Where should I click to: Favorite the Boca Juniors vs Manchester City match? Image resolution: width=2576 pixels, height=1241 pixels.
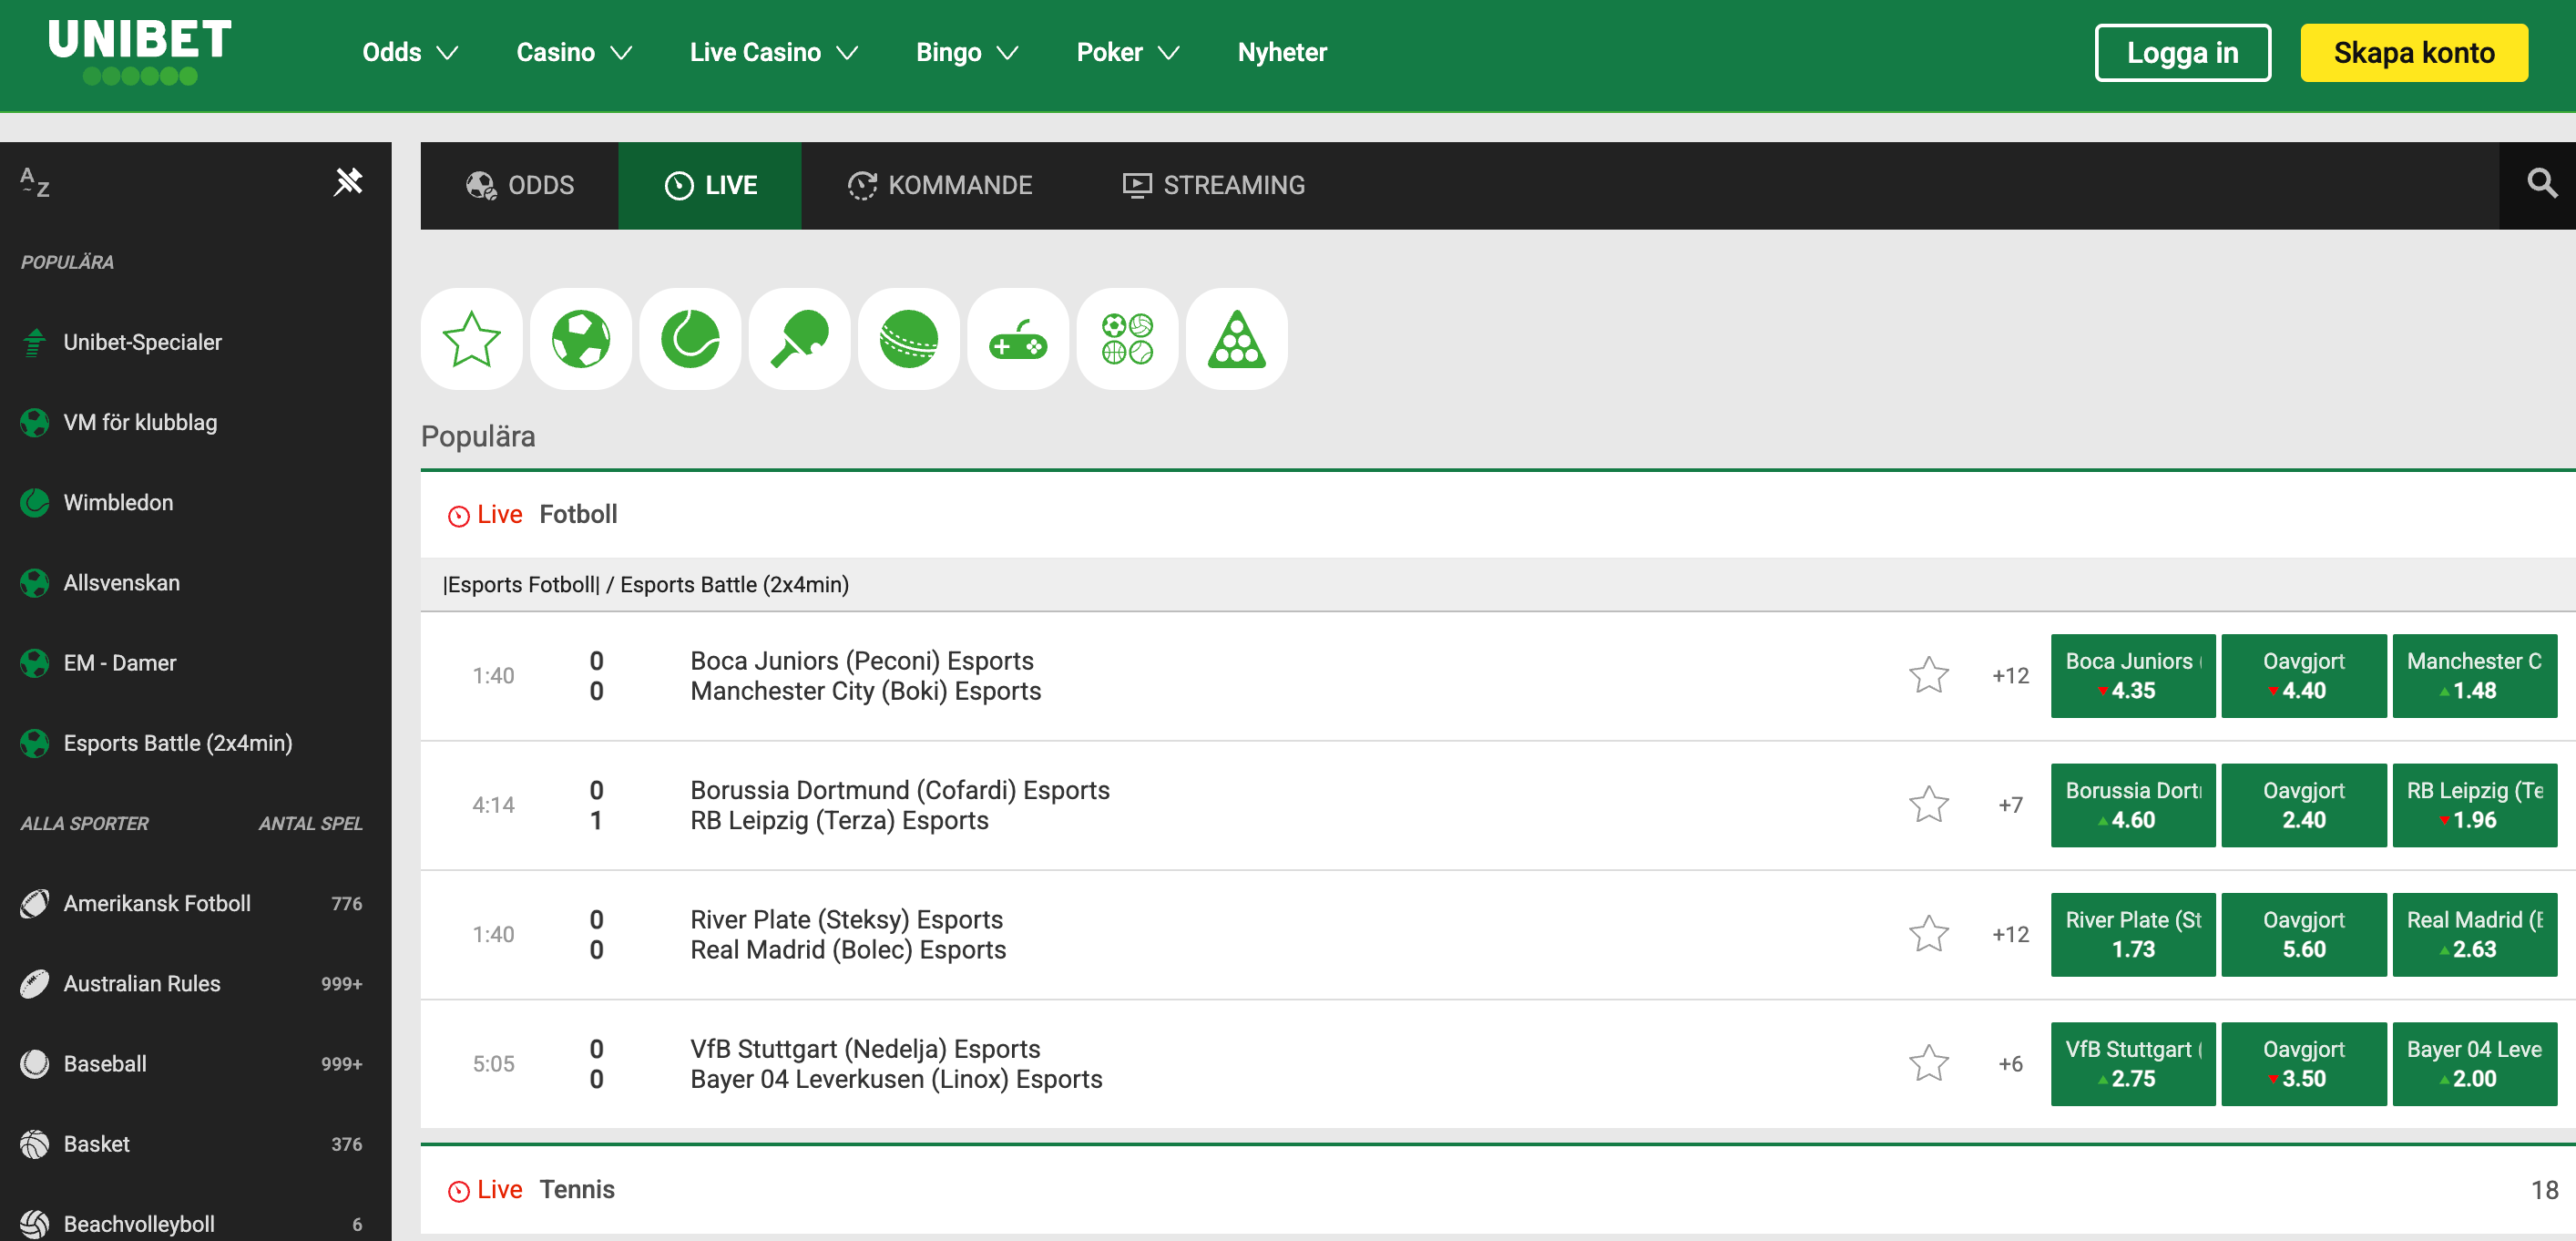[x=1928, y=676]
